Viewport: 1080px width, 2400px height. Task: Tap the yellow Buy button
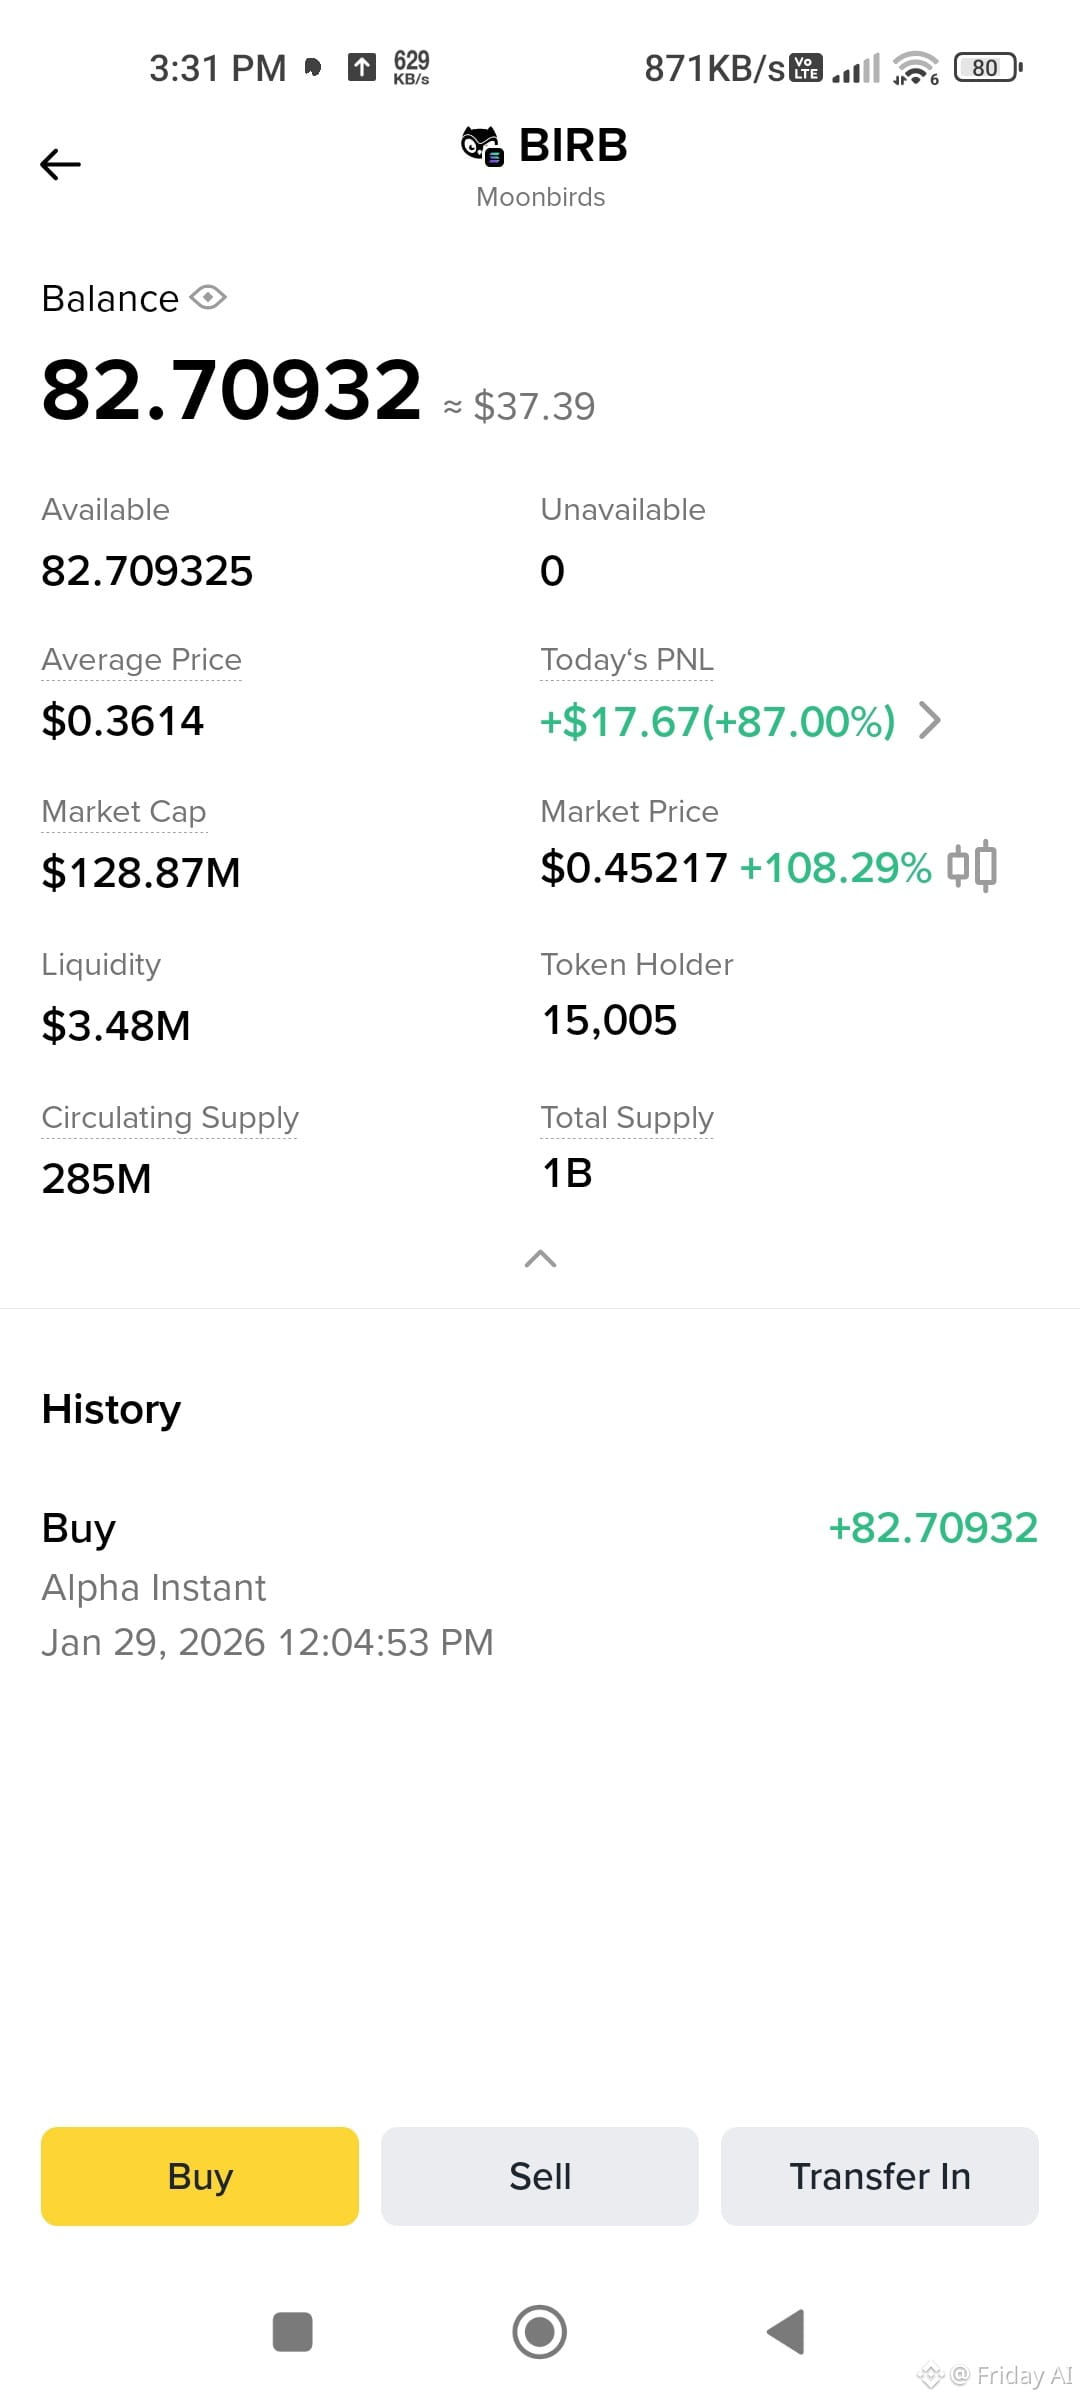pos(200,2176)
